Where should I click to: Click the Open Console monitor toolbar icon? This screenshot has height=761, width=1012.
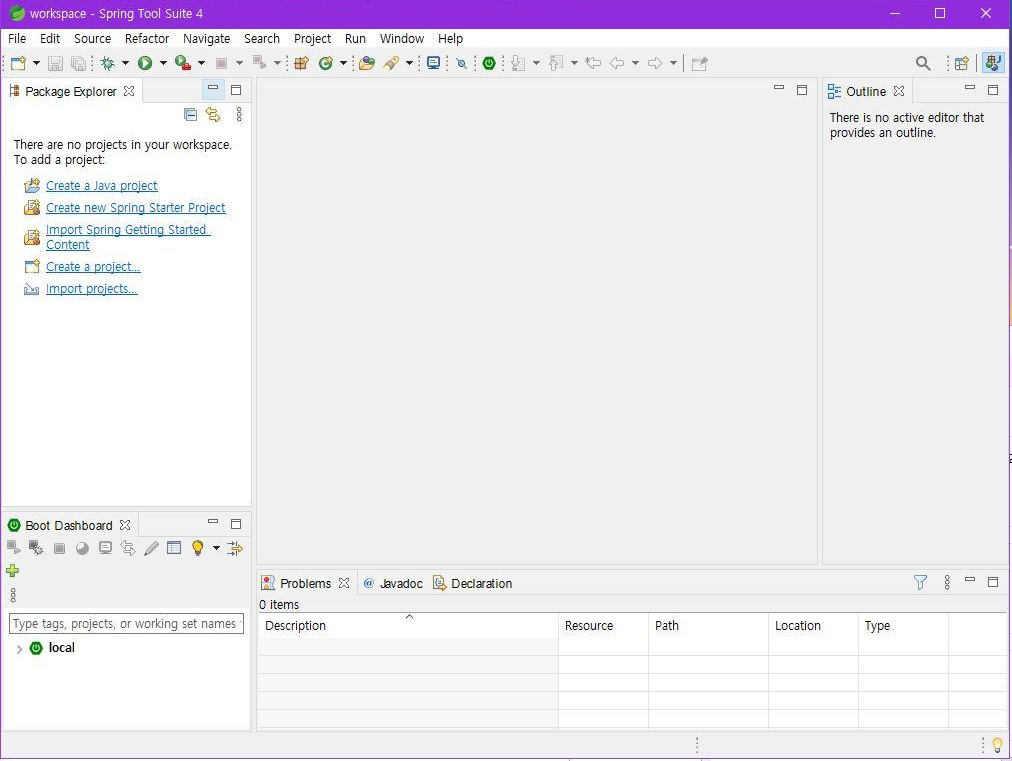click(434, 63)
